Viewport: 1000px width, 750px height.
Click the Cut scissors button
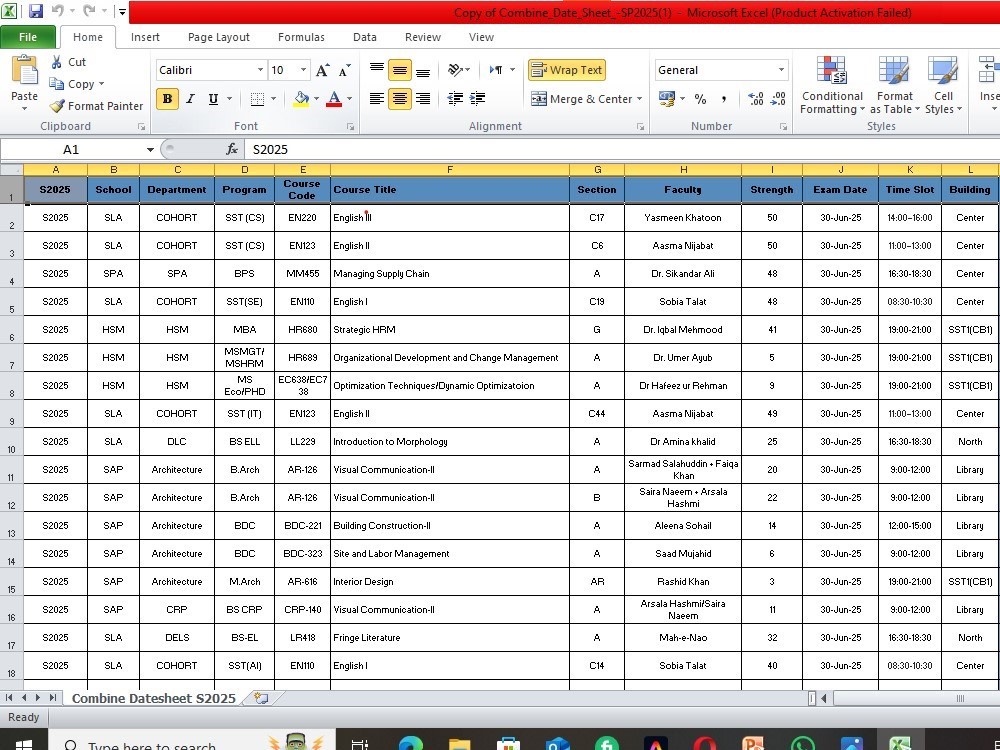tap(68, 62)
